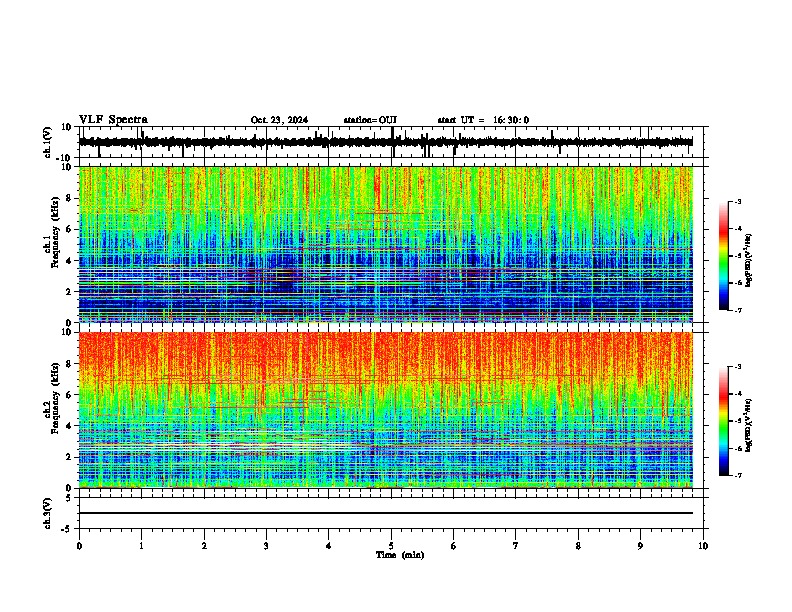Click the "ch.3(V)" axis label
Screen dimensions: 792x612
[48, 514]
